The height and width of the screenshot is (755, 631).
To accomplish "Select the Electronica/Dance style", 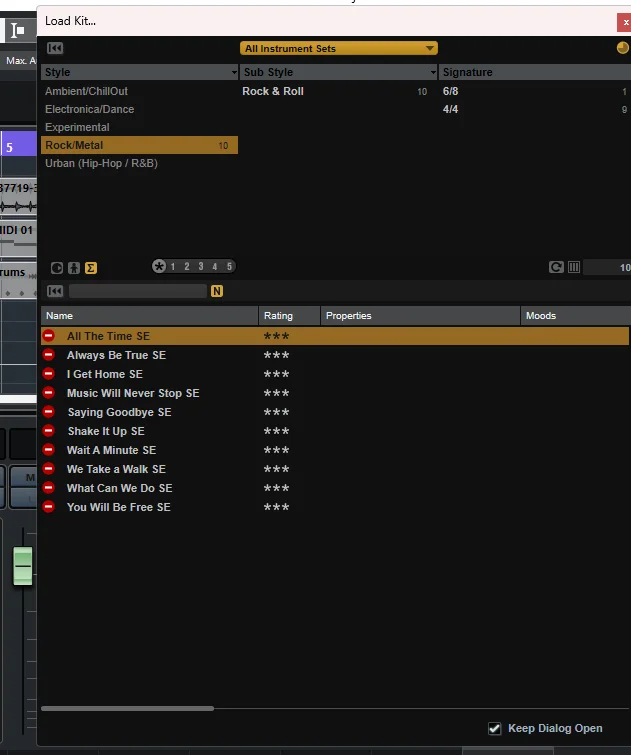I will click(139, 109).
